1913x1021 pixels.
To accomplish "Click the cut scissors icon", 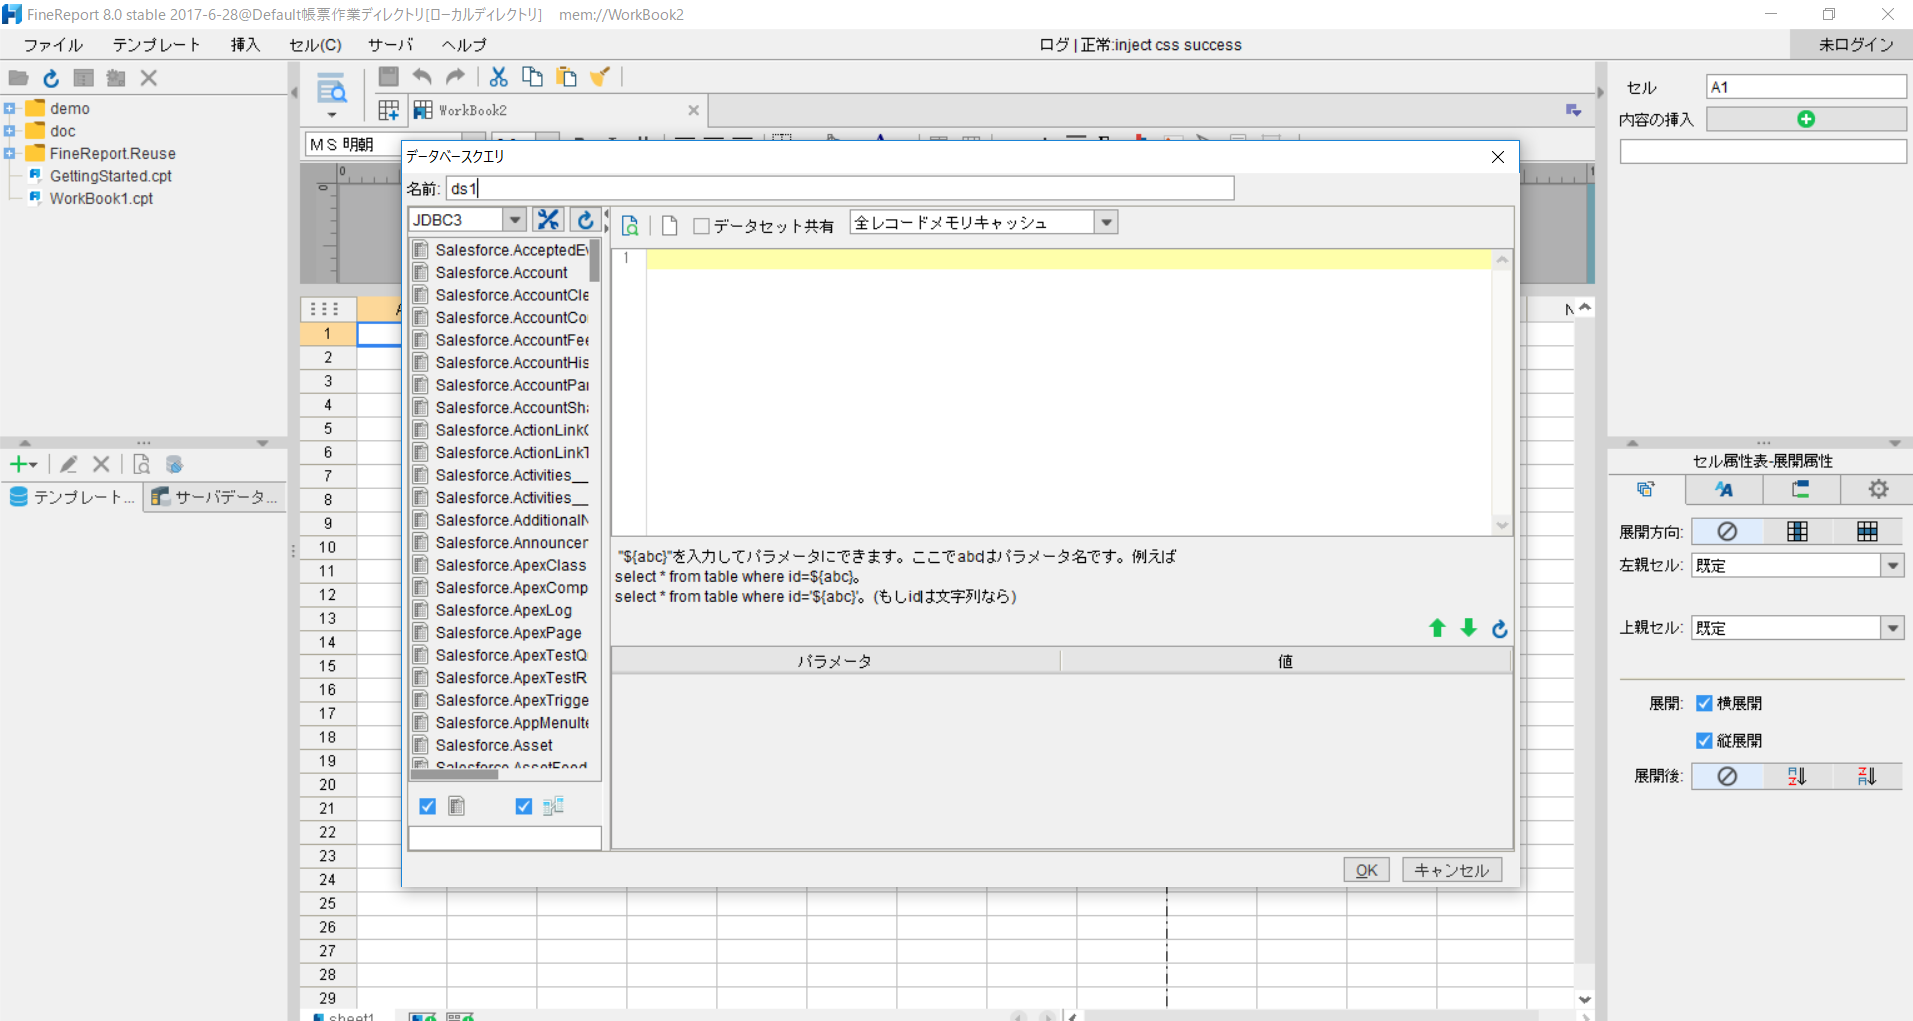I will [499, 77].
